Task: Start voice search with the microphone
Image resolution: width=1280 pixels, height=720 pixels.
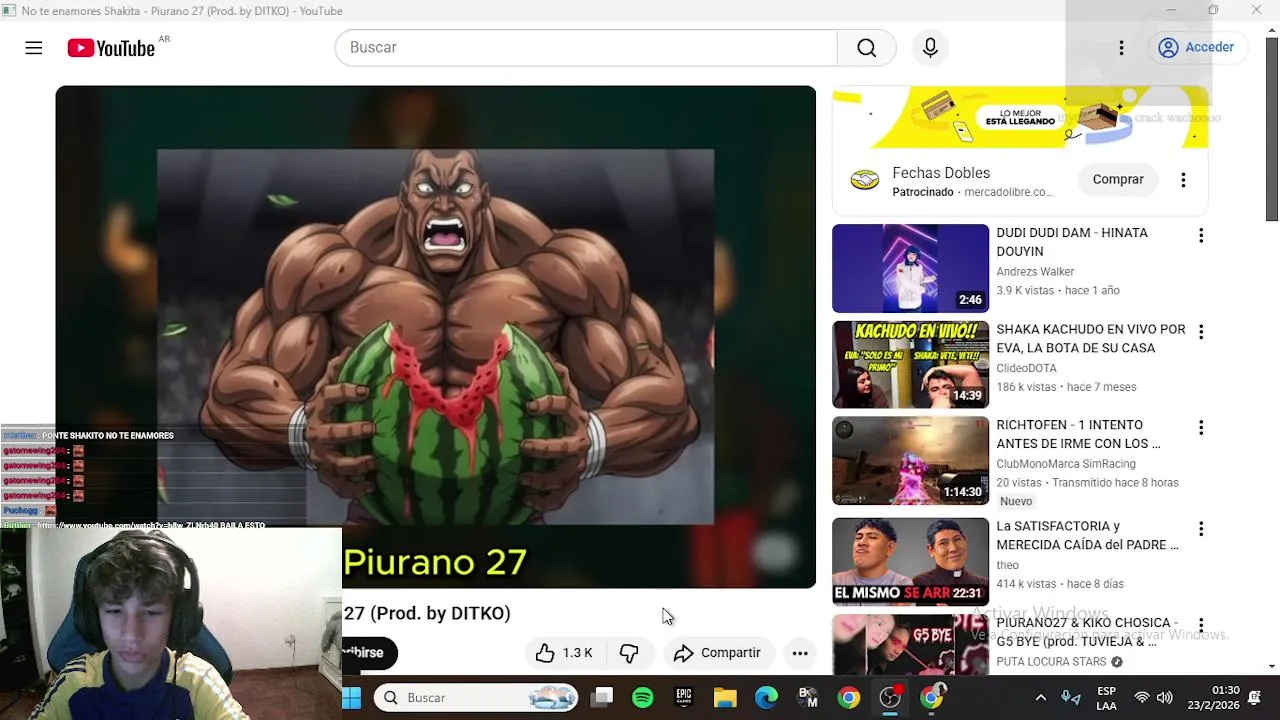Action: [930, 47]
